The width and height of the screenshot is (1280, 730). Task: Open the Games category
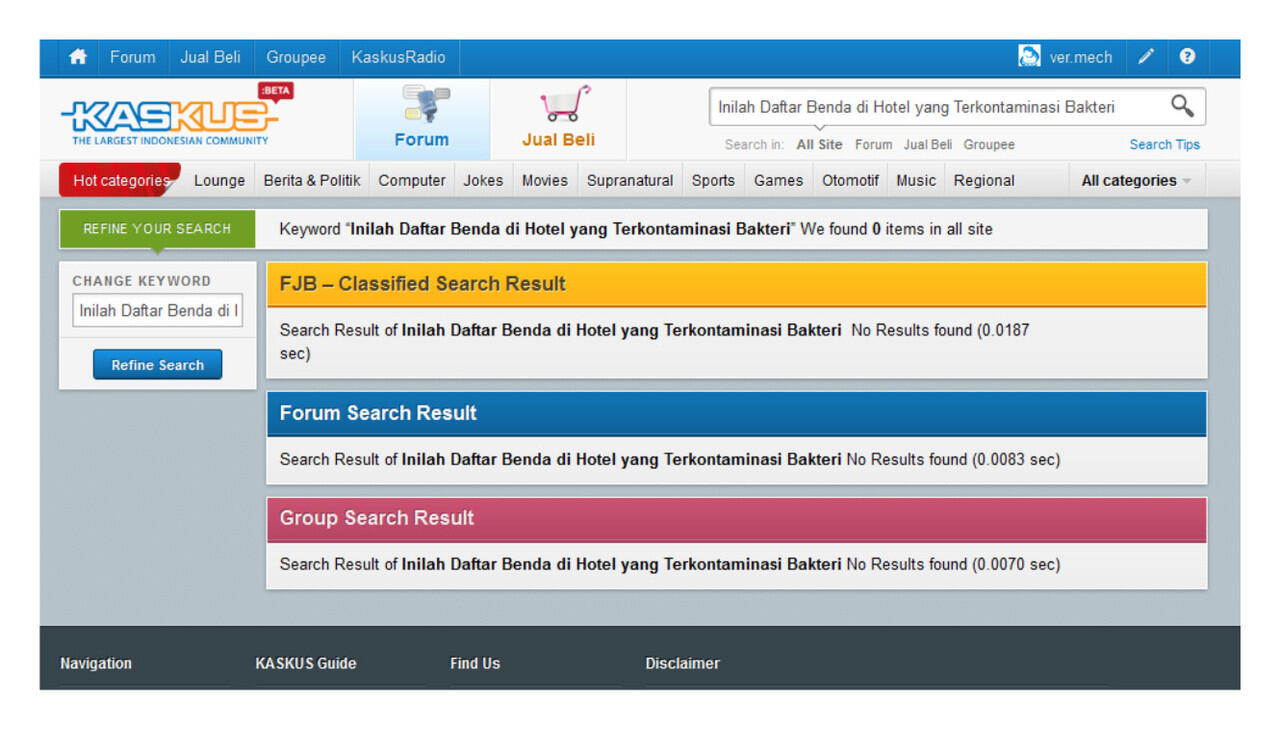[778, 181]
